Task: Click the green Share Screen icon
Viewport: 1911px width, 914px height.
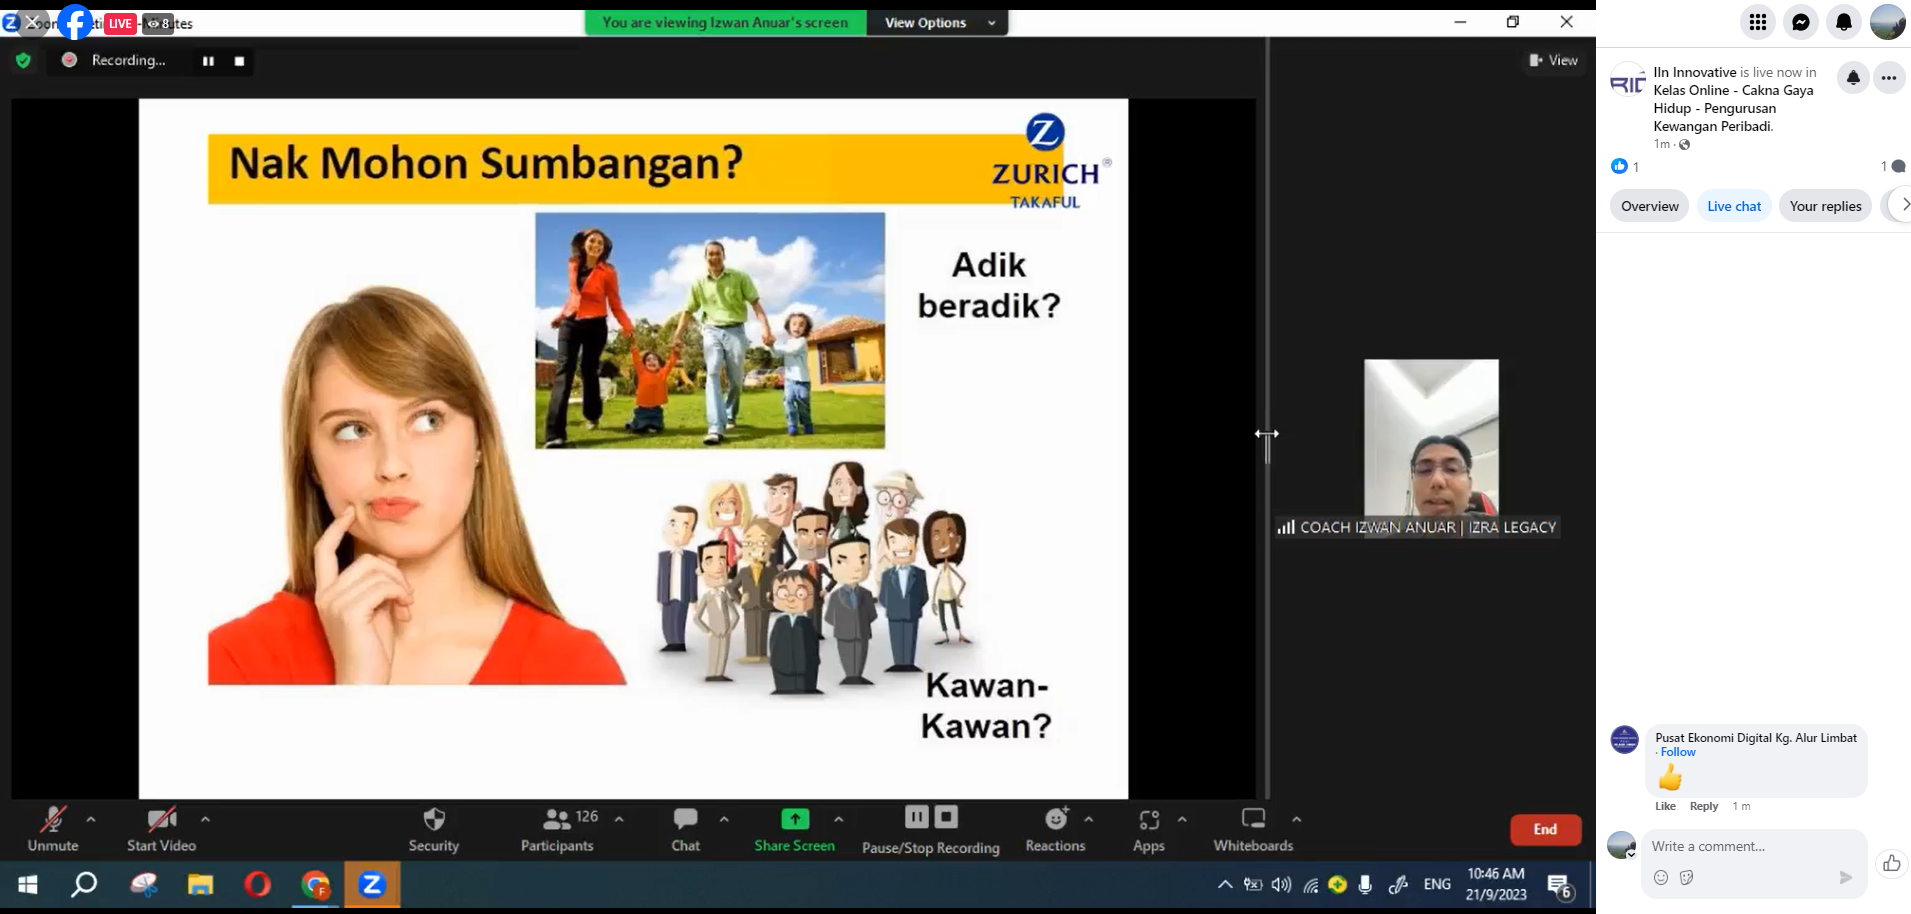Action: [794, 819]
